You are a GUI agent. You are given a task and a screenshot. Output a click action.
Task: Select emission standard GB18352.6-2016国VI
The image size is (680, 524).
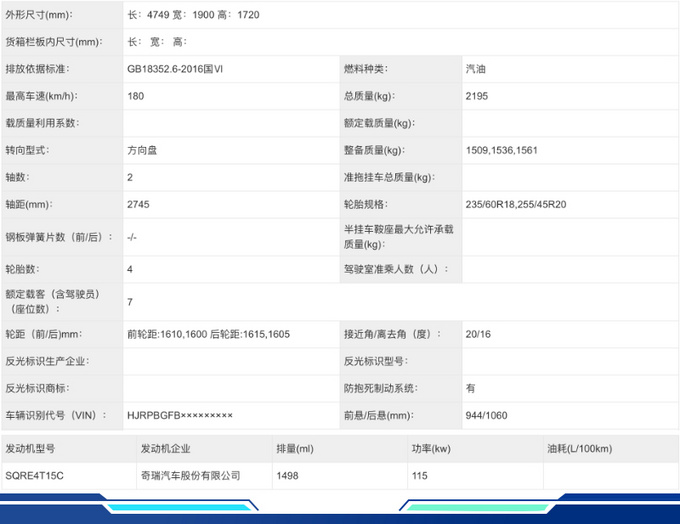(x=175, y=69)
